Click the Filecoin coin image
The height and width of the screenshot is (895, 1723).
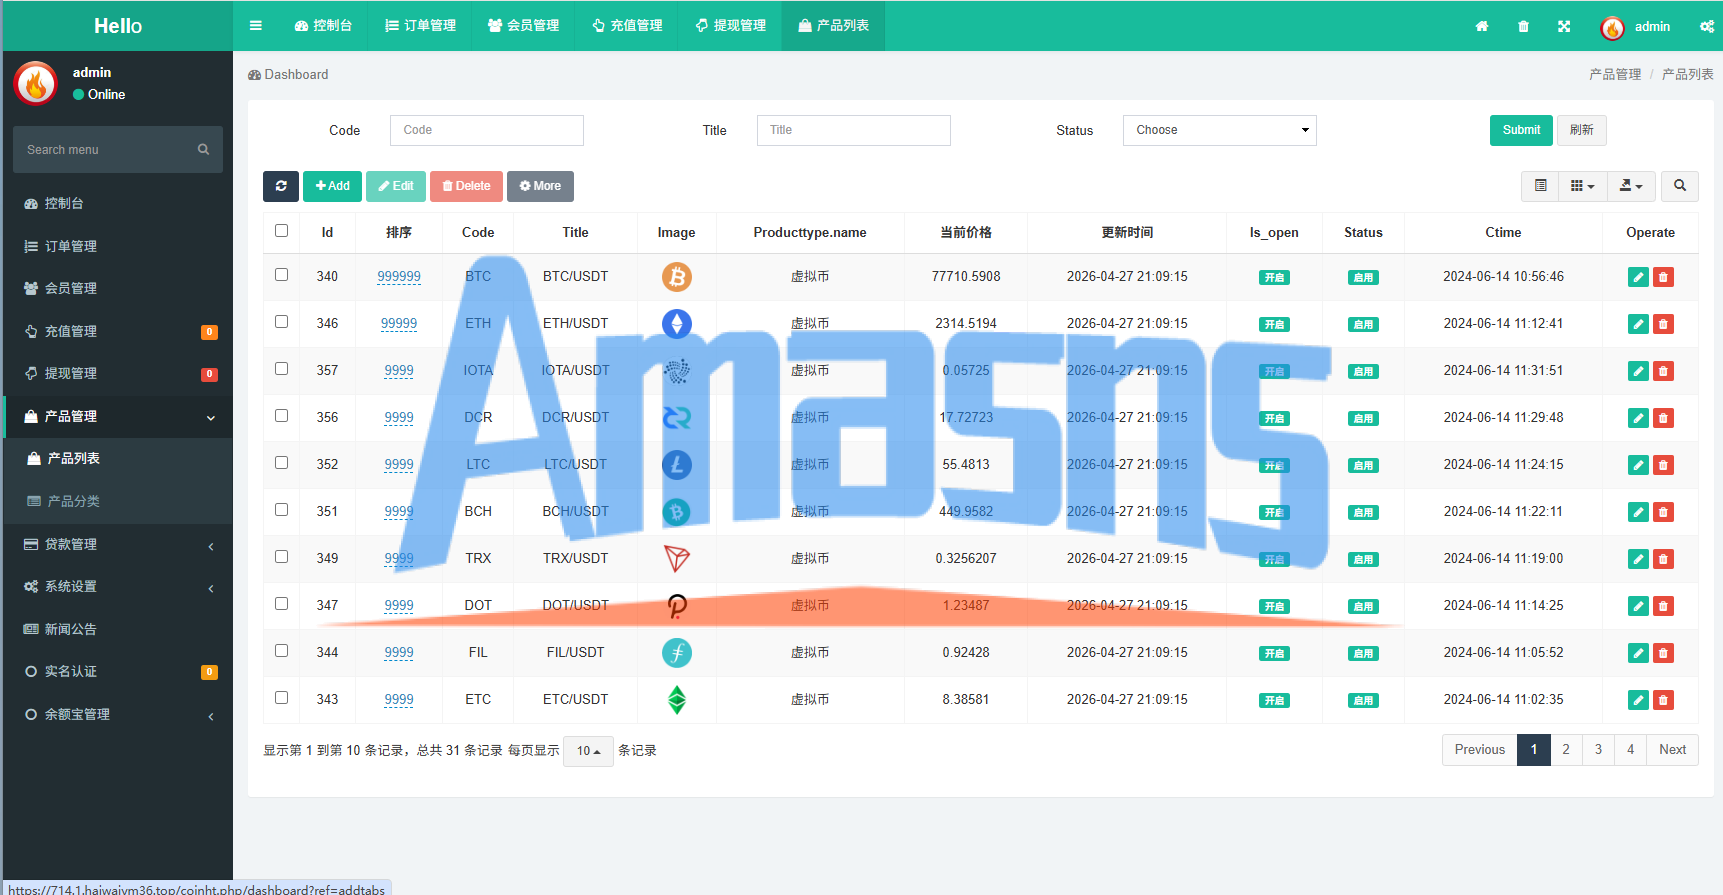point(677,653)
